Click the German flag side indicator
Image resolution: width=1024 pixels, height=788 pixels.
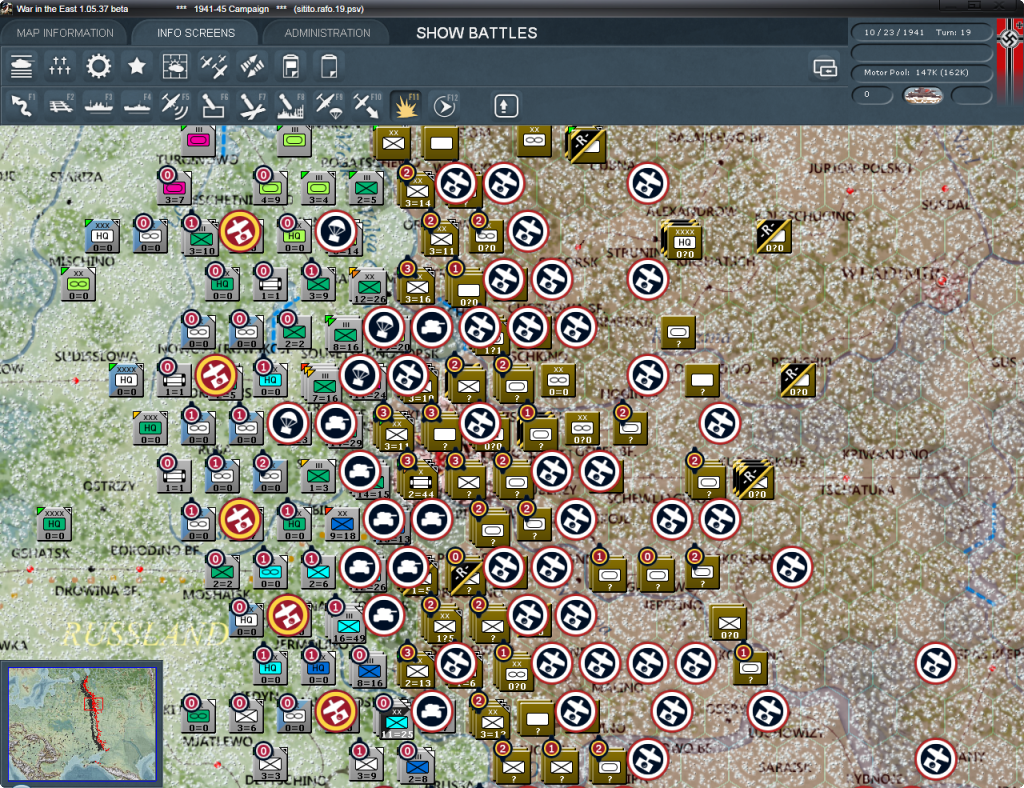point(1010,60)
